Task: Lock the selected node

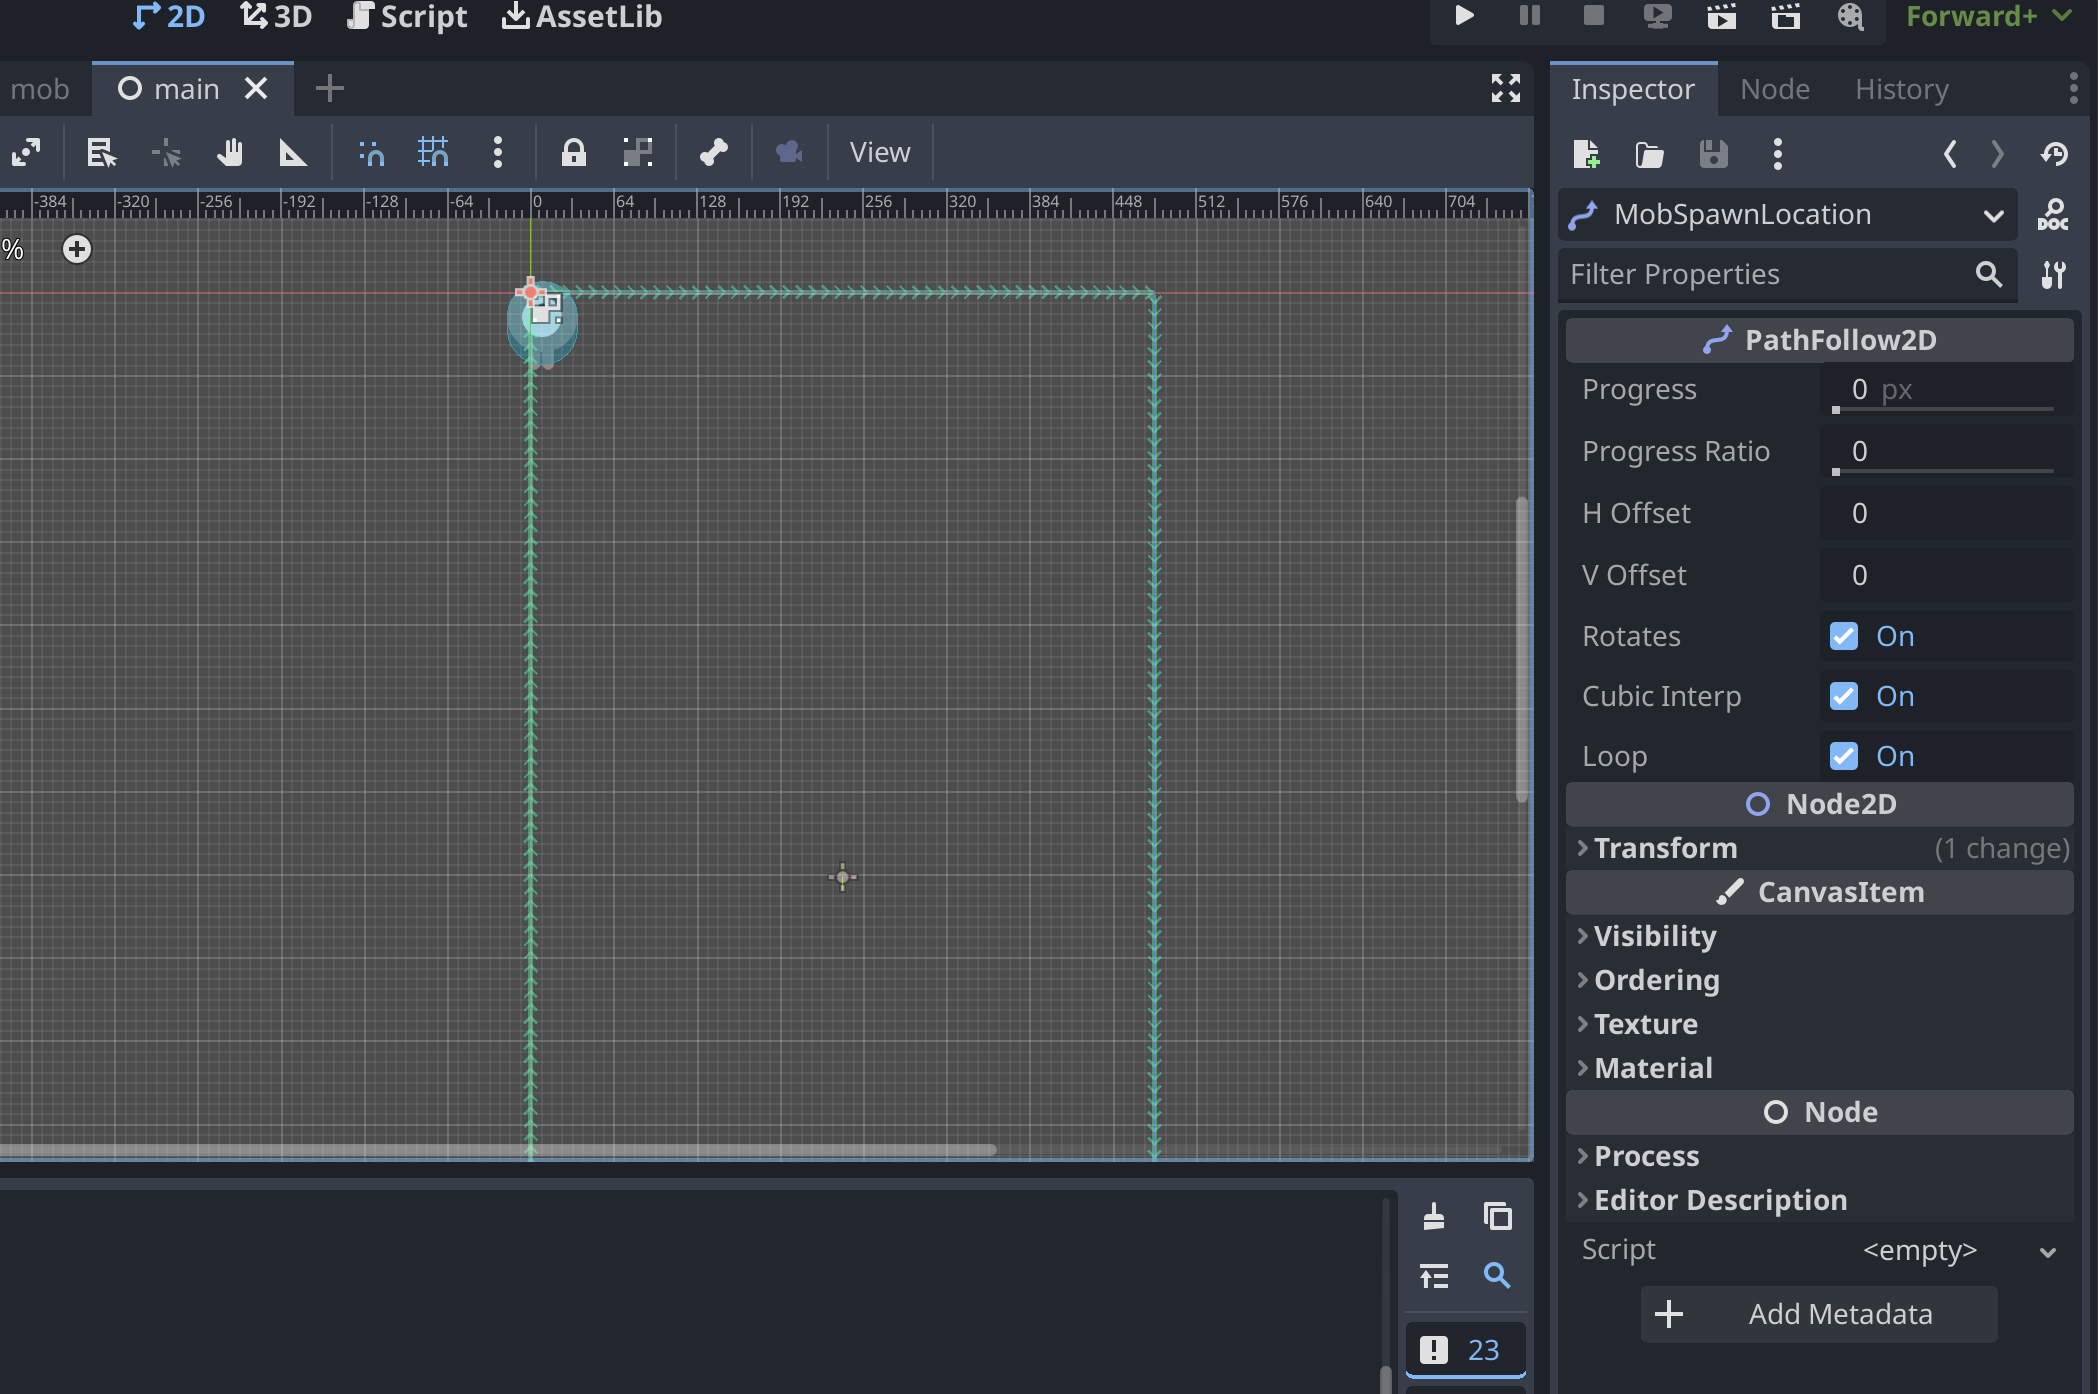Action: coord(573,153)
